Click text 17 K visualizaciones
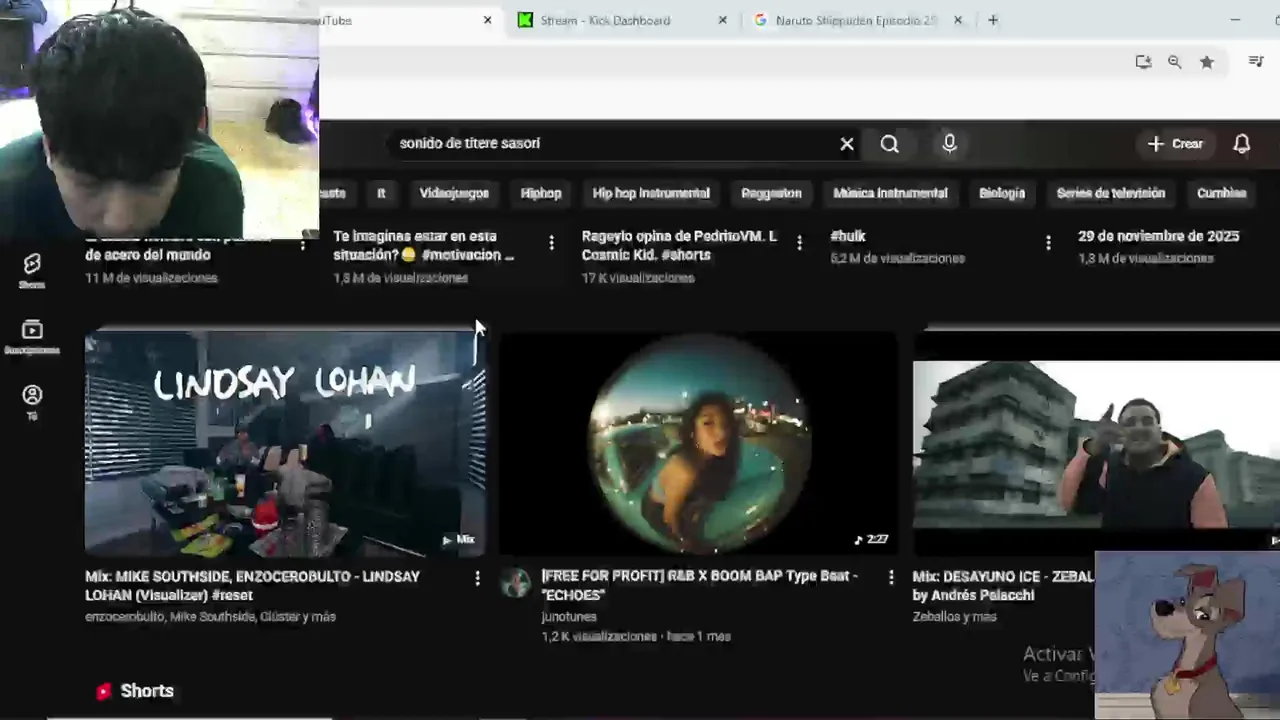 (x=638, y=278)
